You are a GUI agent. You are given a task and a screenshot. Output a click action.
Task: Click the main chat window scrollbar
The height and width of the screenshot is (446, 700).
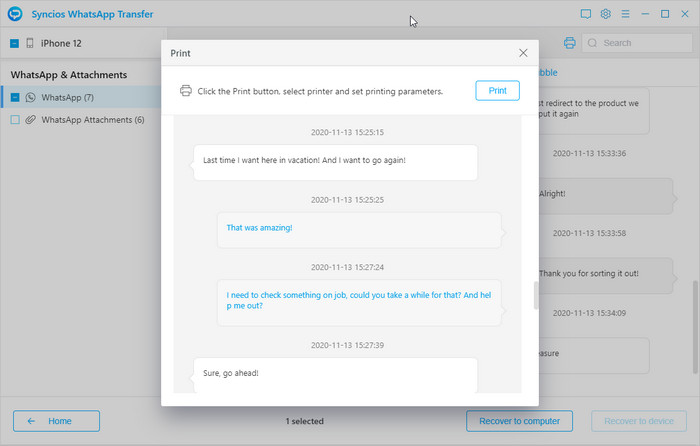pyautogui.click(x=695, y=327)
